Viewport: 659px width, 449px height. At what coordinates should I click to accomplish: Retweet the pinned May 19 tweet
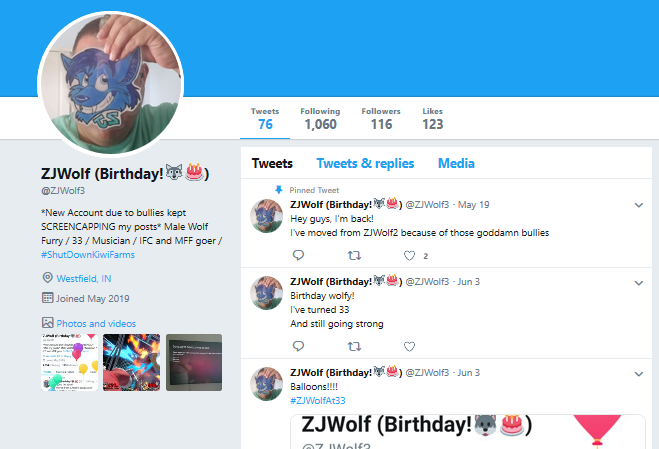point(354,255)
